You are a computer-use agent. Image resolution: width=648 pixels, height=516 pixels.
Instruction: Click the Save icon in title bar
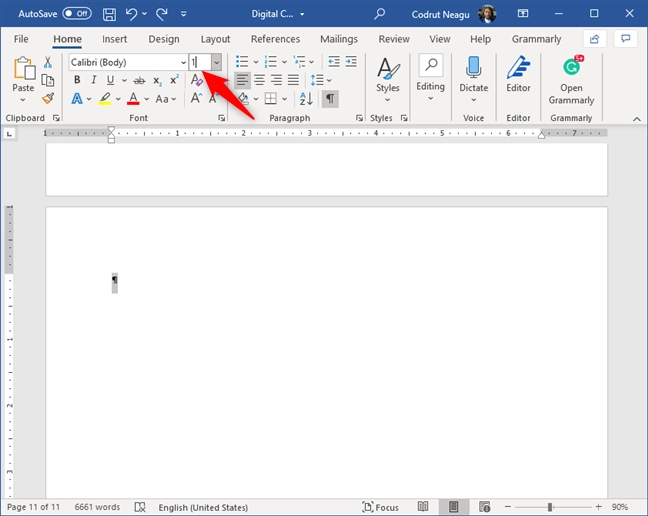click(109, 14)
